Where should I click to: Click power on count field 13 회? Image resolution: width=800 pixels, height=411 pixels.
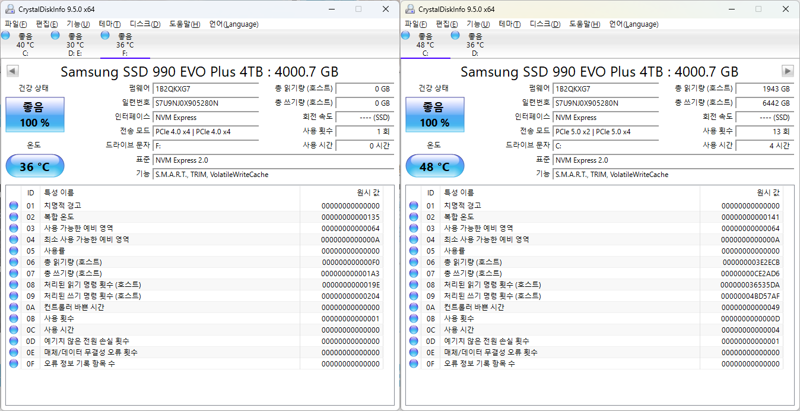tap(764, 132)
